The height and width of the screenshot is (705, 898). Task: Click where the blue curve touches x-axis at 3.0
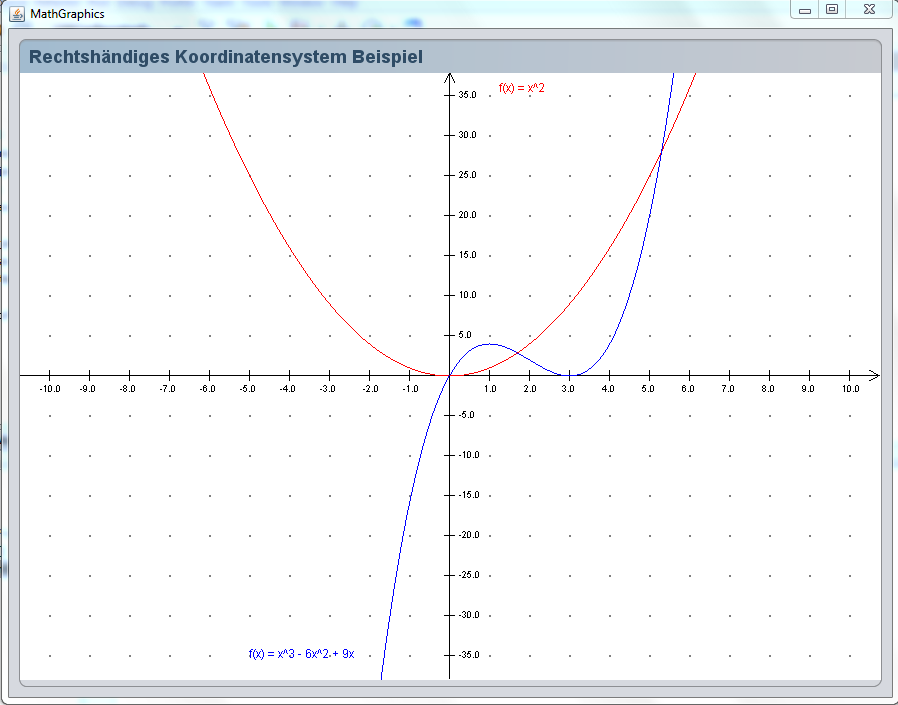pos(570,375)
